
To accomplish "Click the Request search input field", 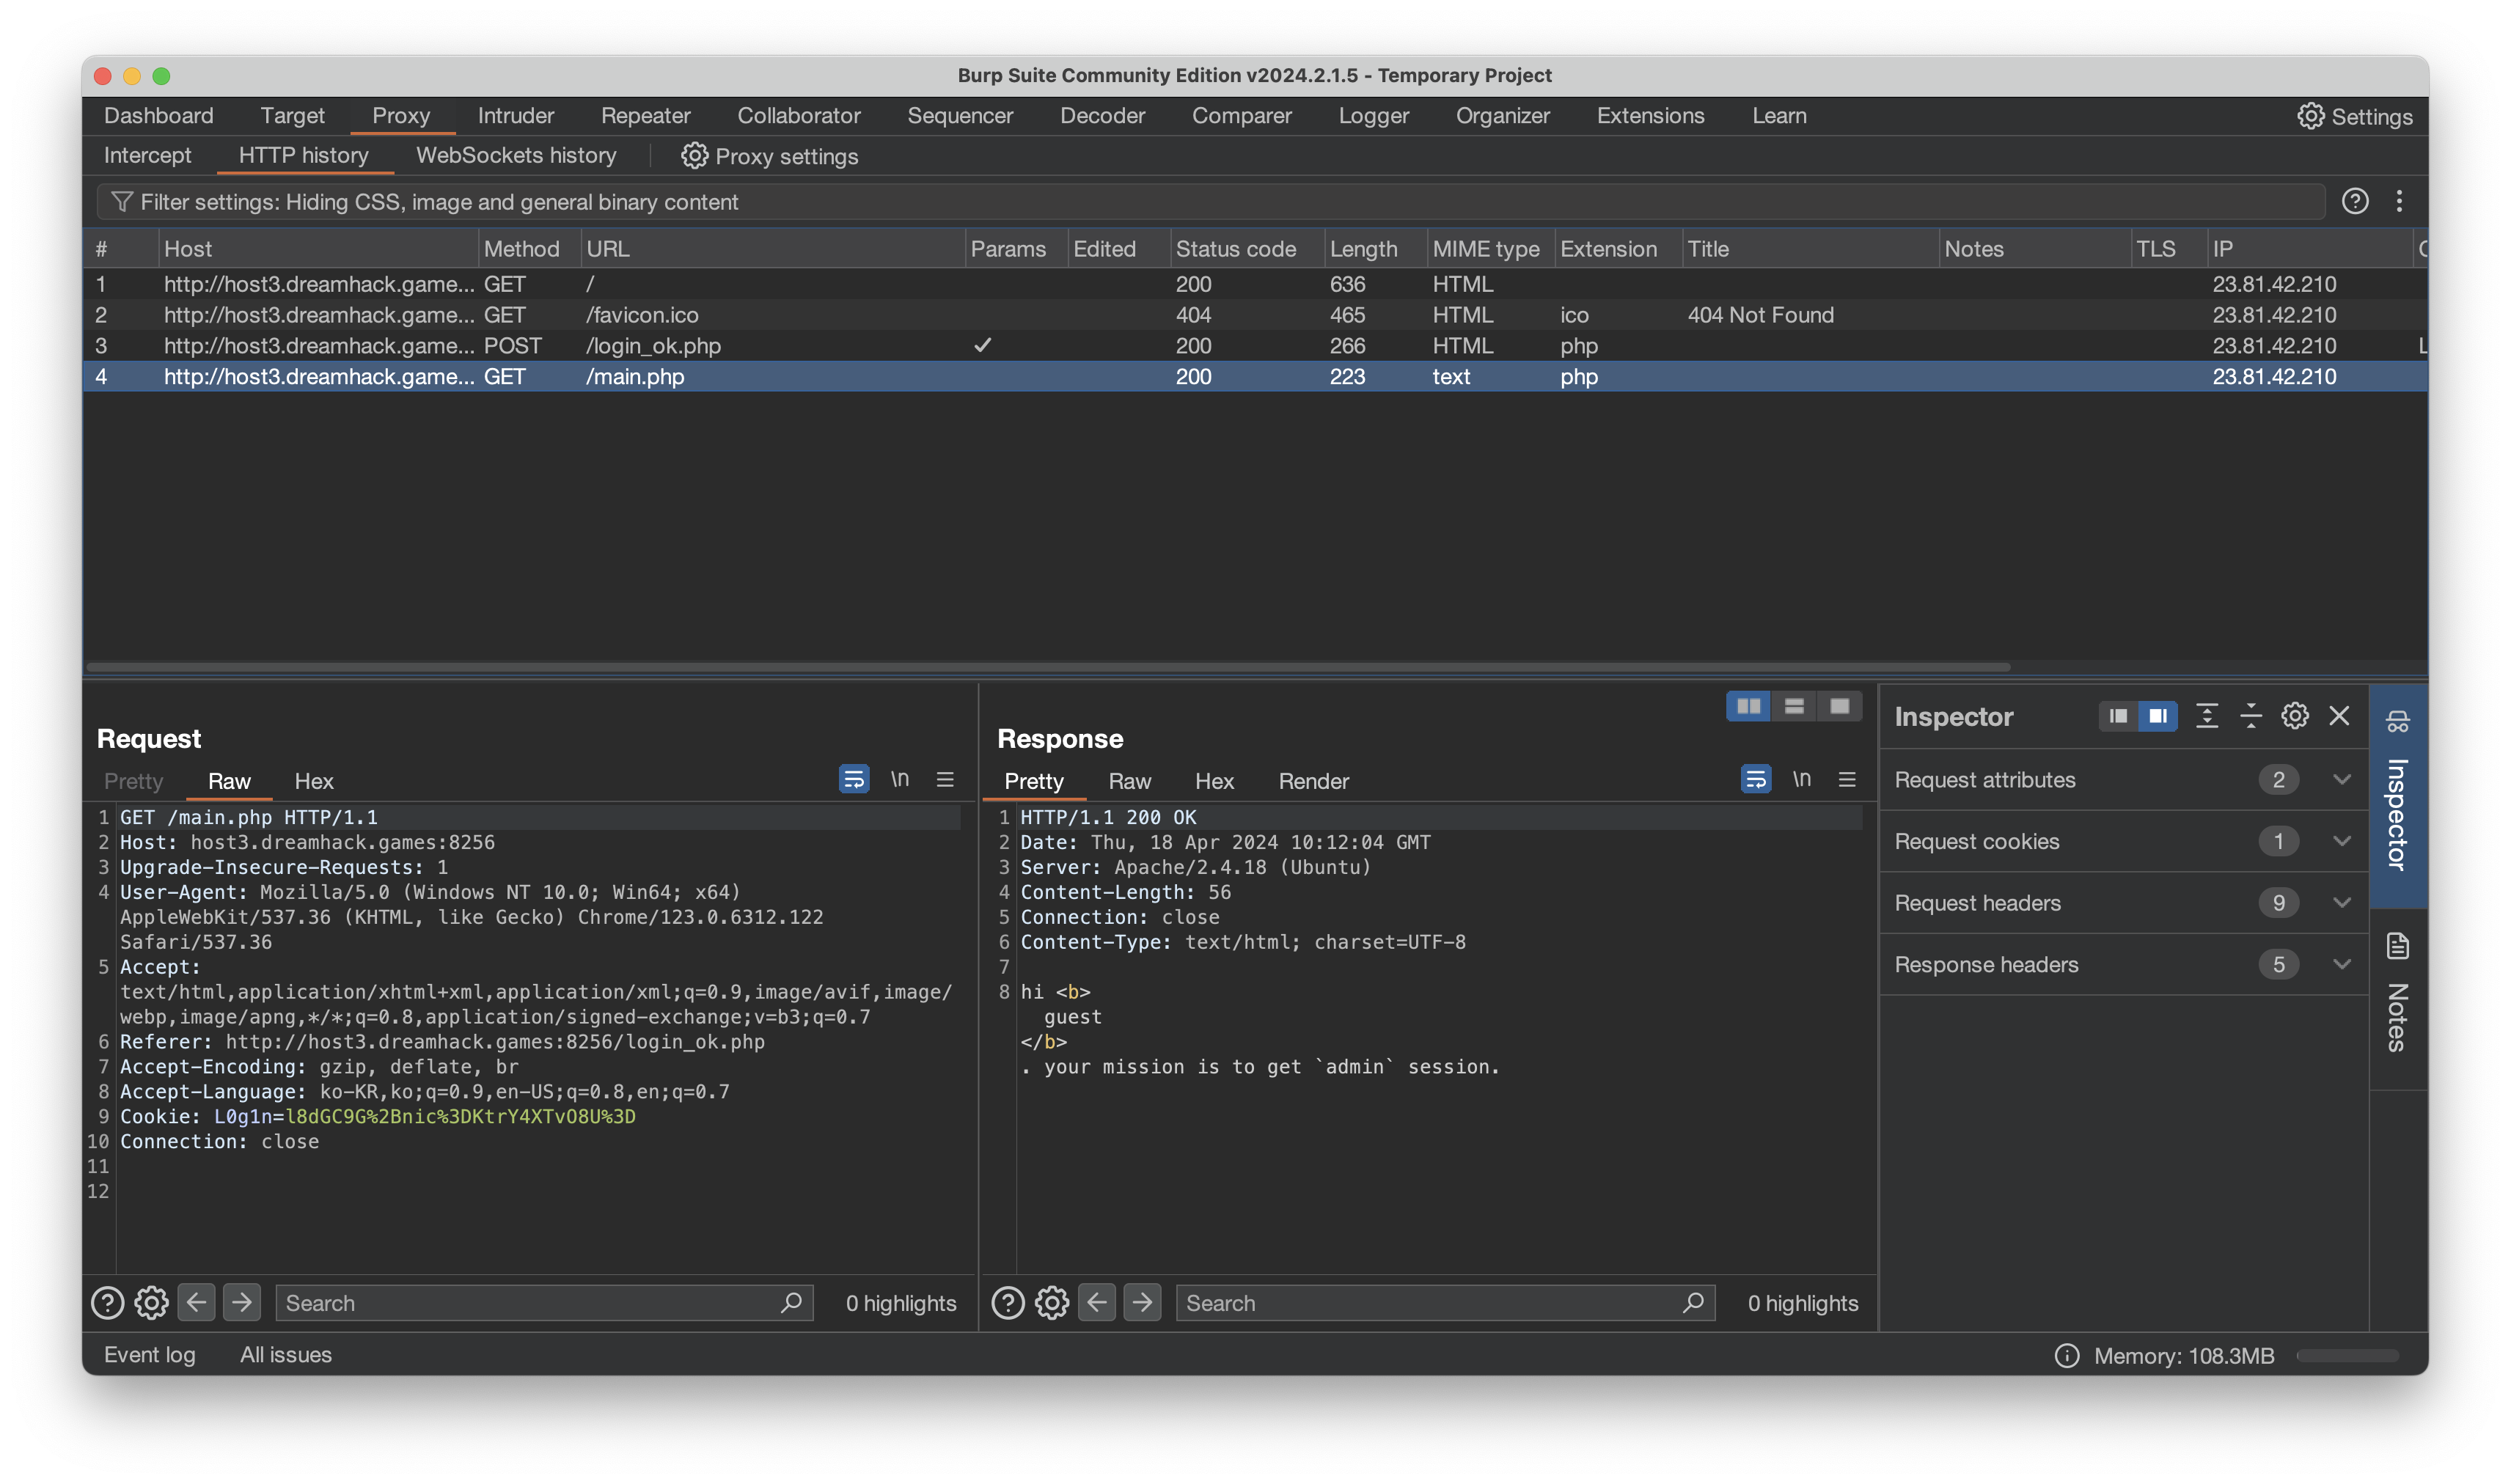I will pyautogui.click(x=530, y=1303).
